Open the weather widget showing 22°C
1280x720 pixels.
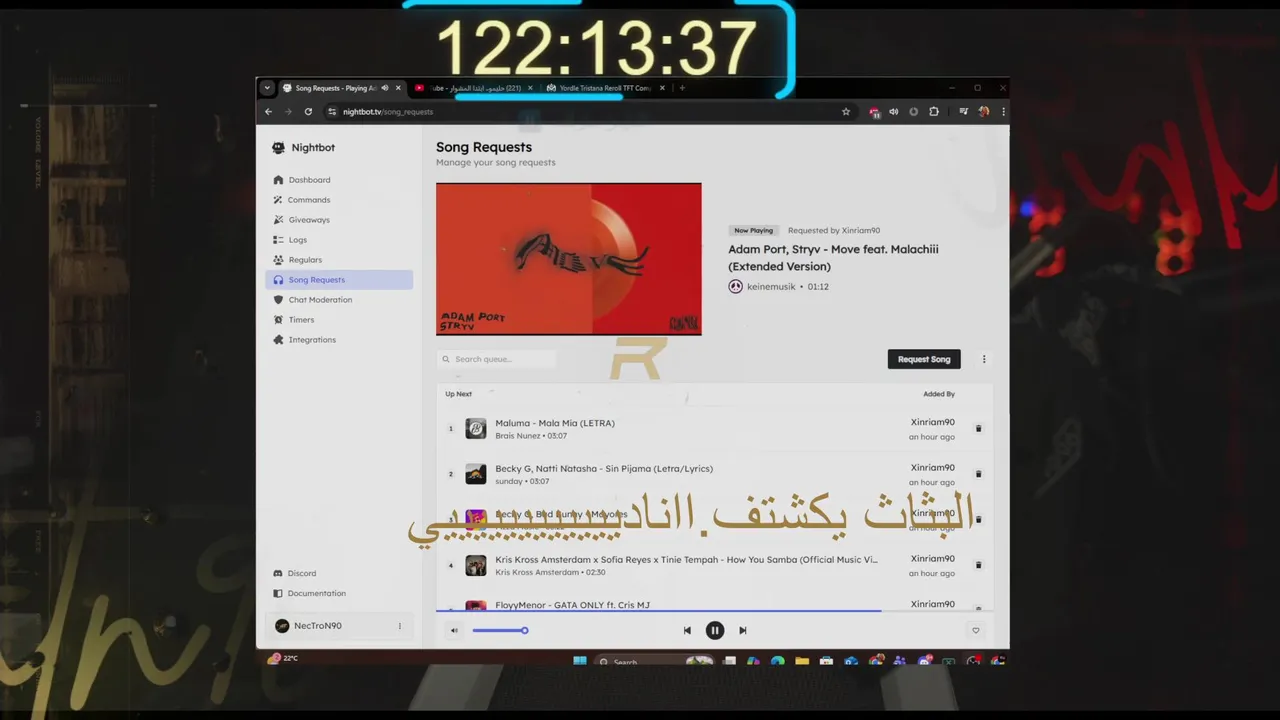pyautogui.click(x=283, y=658)
